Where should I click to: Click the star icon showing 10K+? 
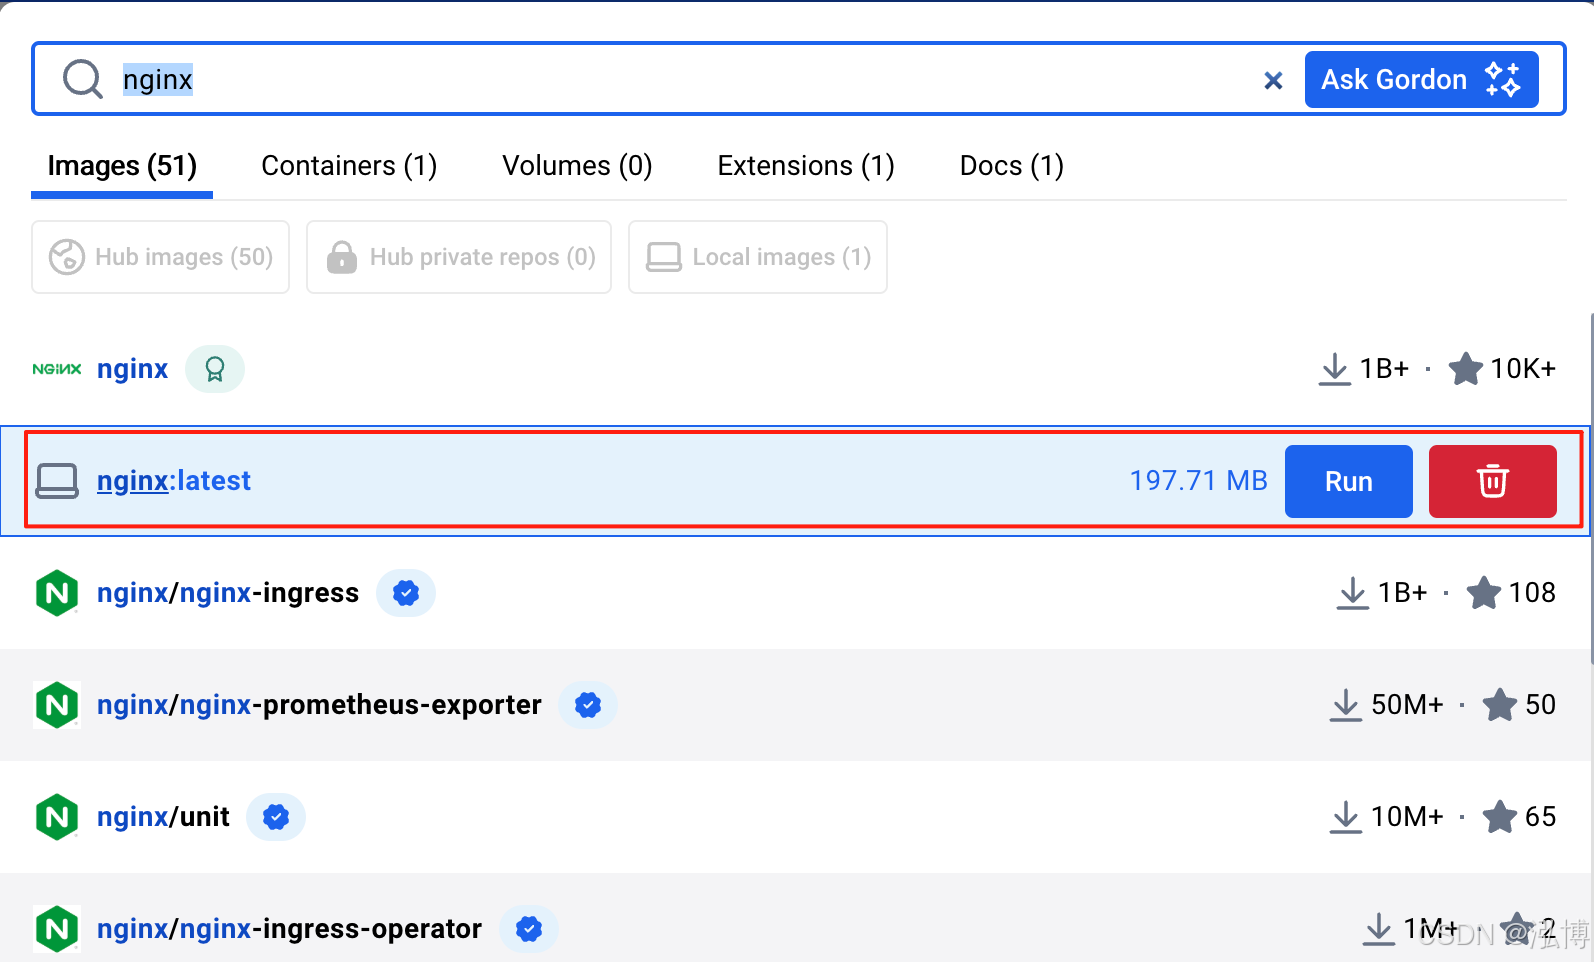pos(1466,369)
